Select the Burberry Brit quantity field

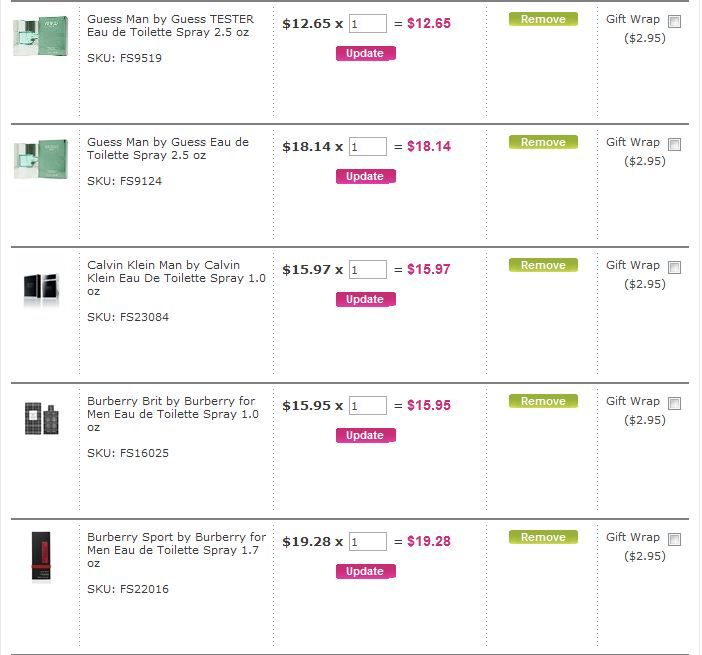[x=368, y=405]
